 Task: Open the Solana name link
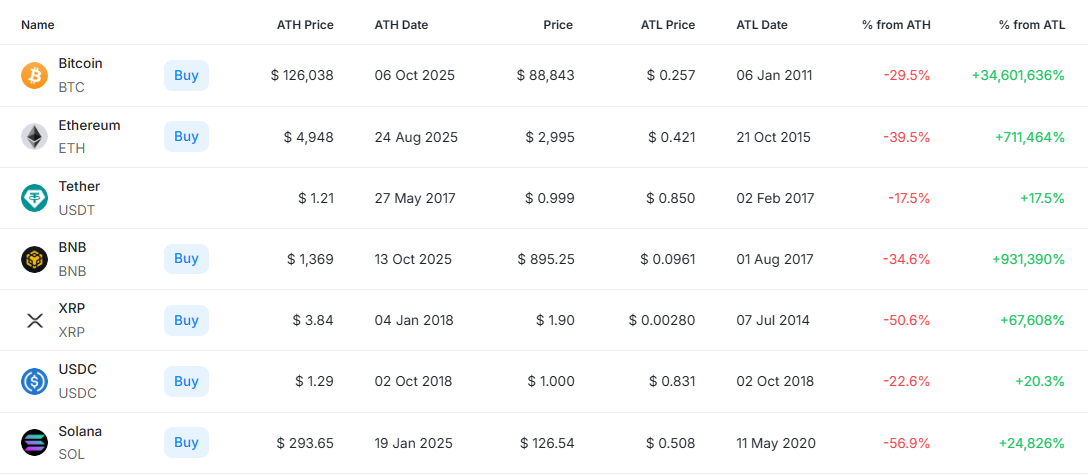[80, 432]
